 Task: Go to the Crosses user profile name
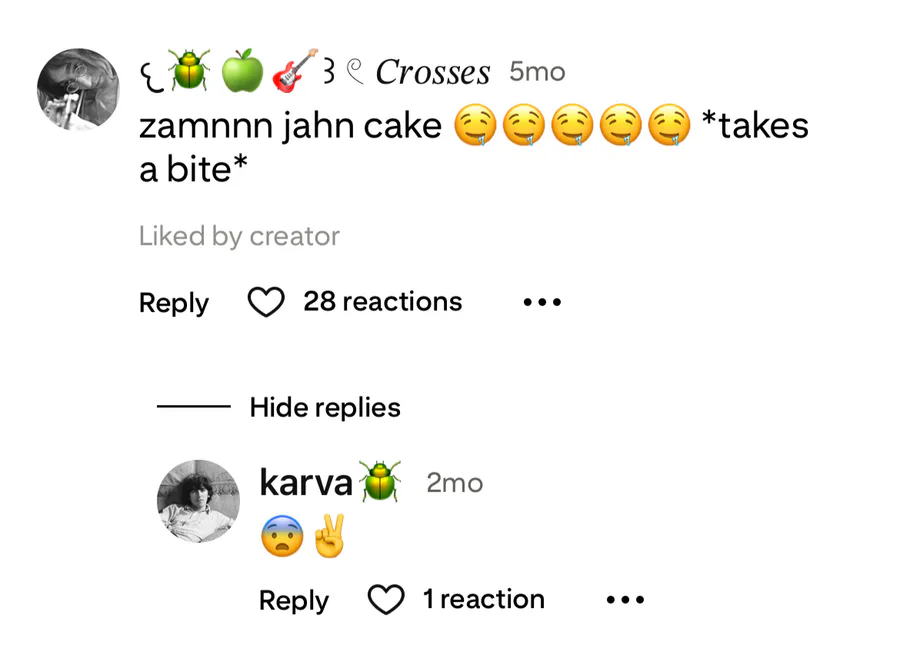432,73
